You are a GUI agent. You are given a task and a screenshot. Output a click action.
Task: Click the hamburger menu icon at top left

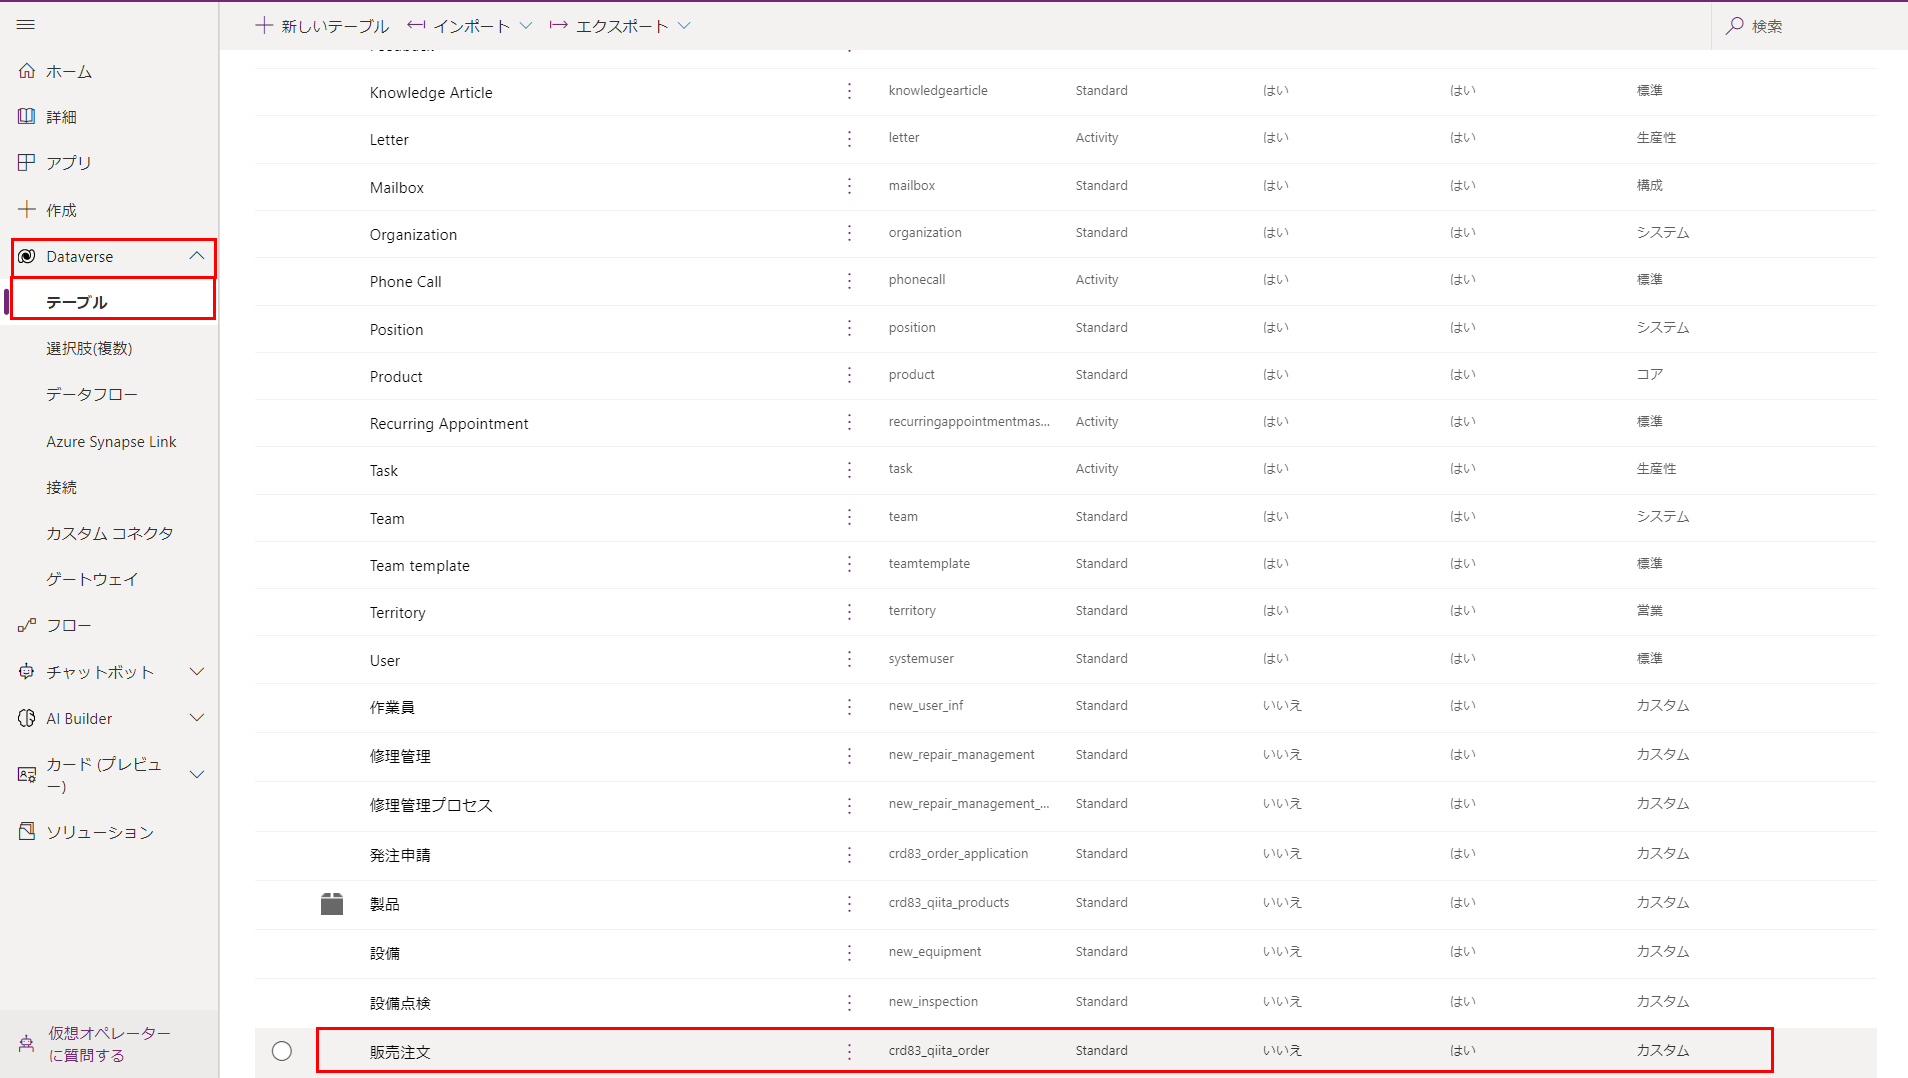click(x=26, y=24)
